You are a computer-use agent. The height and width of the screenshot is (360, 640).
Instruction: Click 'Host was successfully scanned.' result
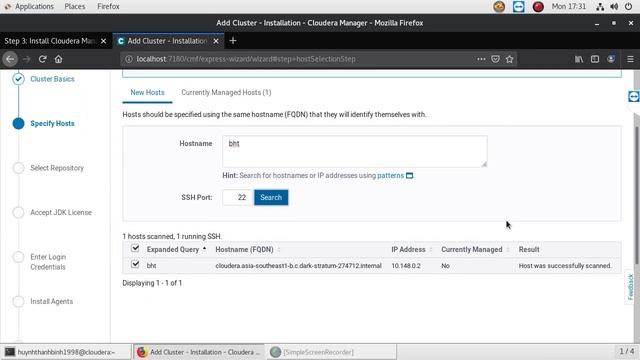tap(565, 266)
